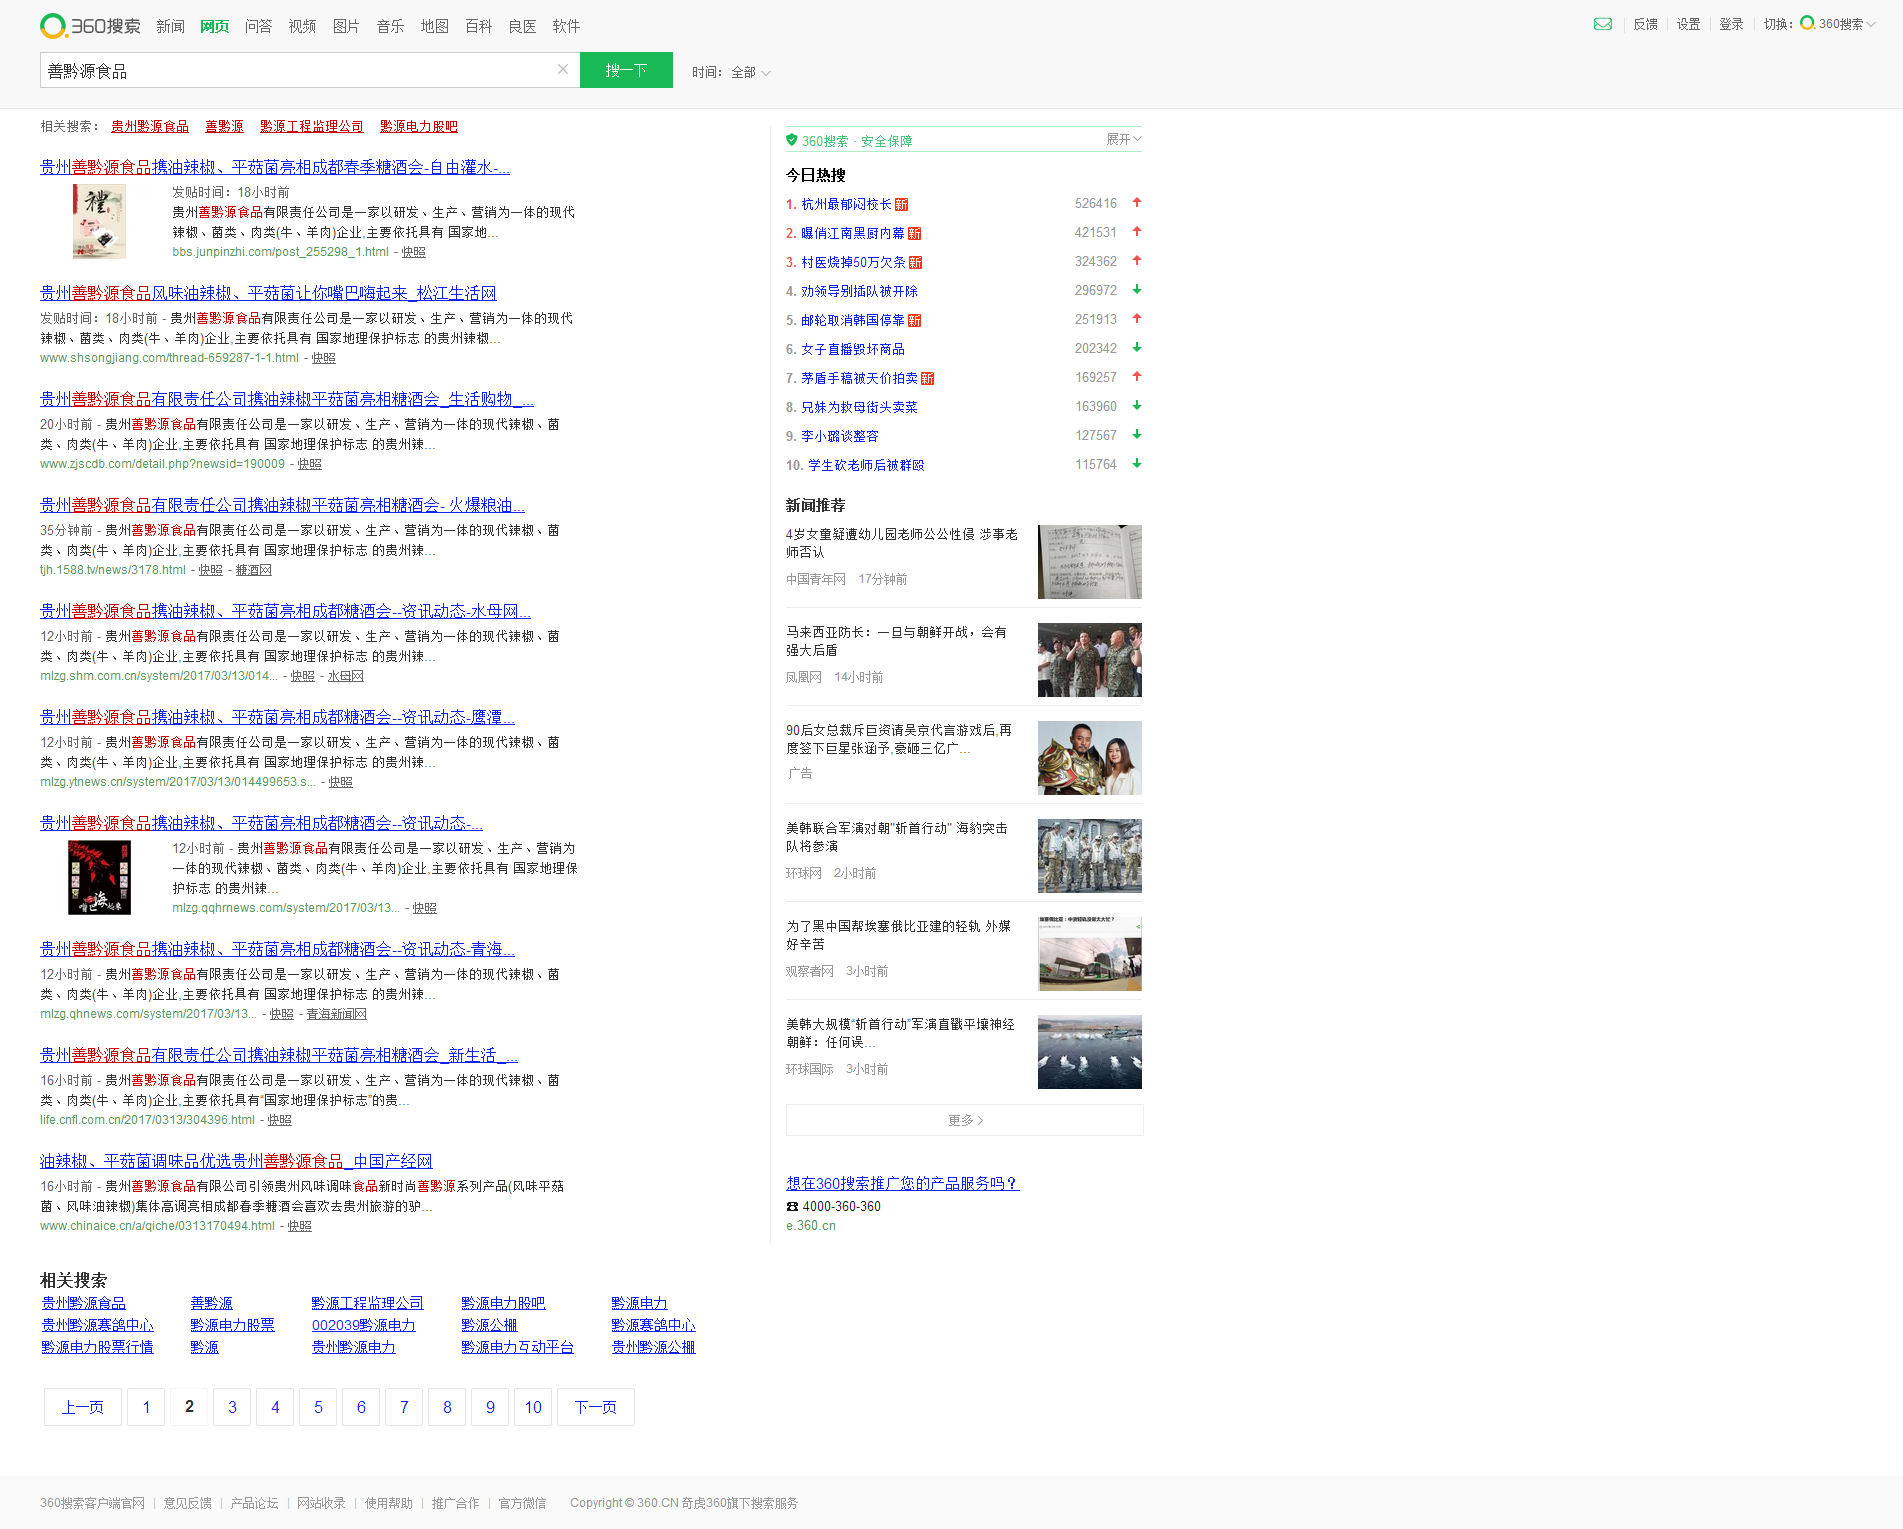Switch to the 问答 tab
The image size is (1903, 1529).
[x=258, y=26]
